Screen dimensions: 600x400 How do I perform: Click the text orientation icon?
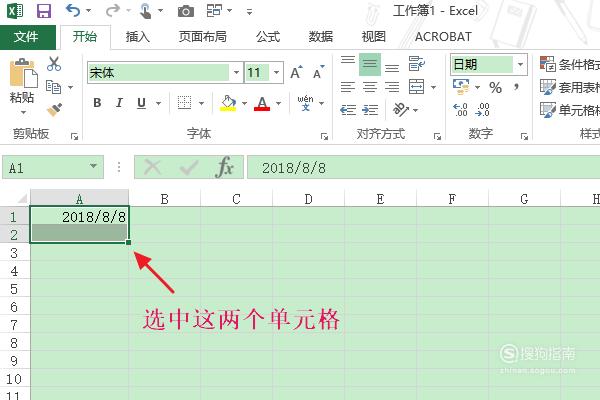[x=401, y=110]
